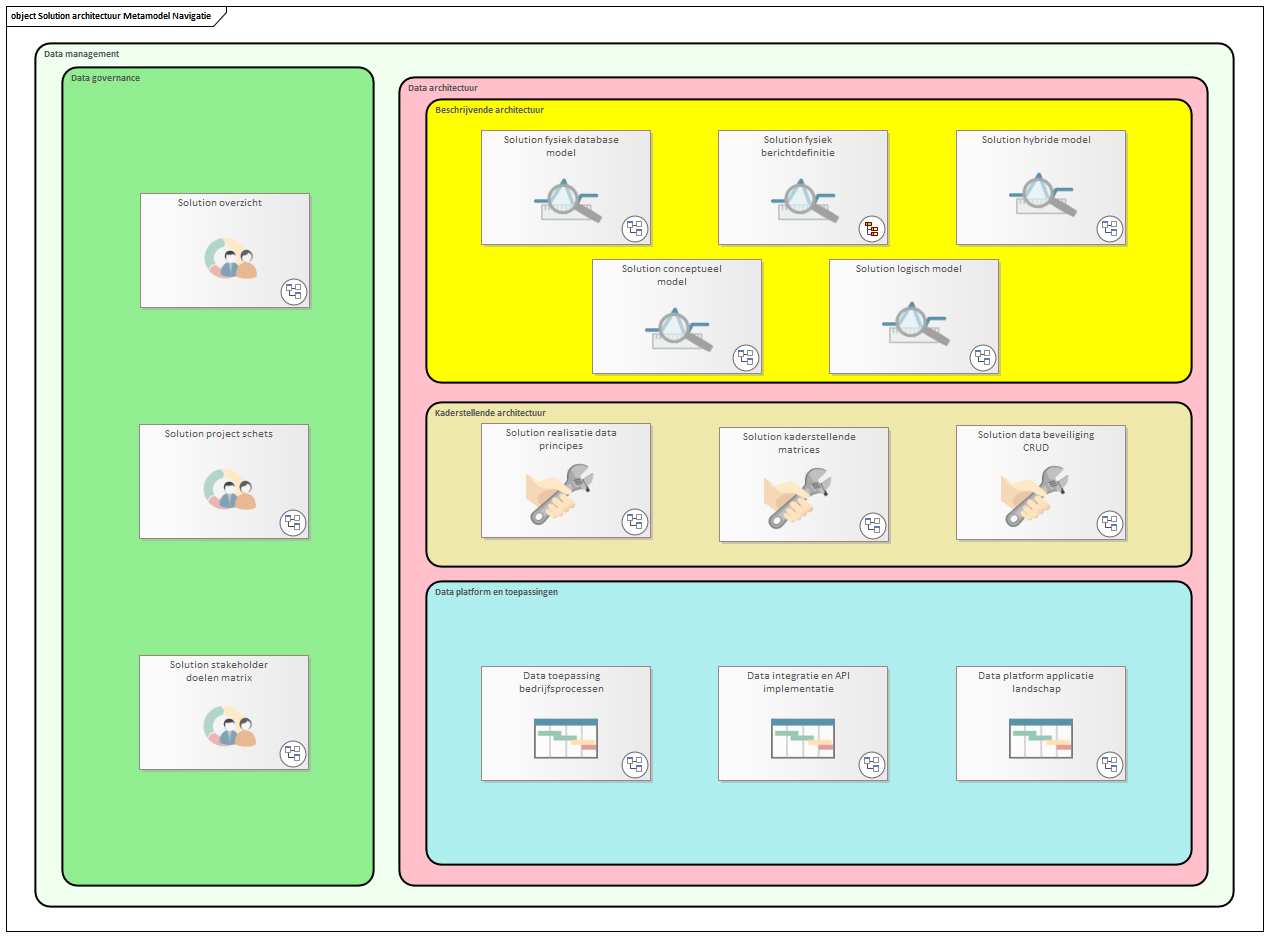Open diagram link icon on Solution overzicht
The height and width of the screenshot is (937, 1269).
click(x=294, y=292)
